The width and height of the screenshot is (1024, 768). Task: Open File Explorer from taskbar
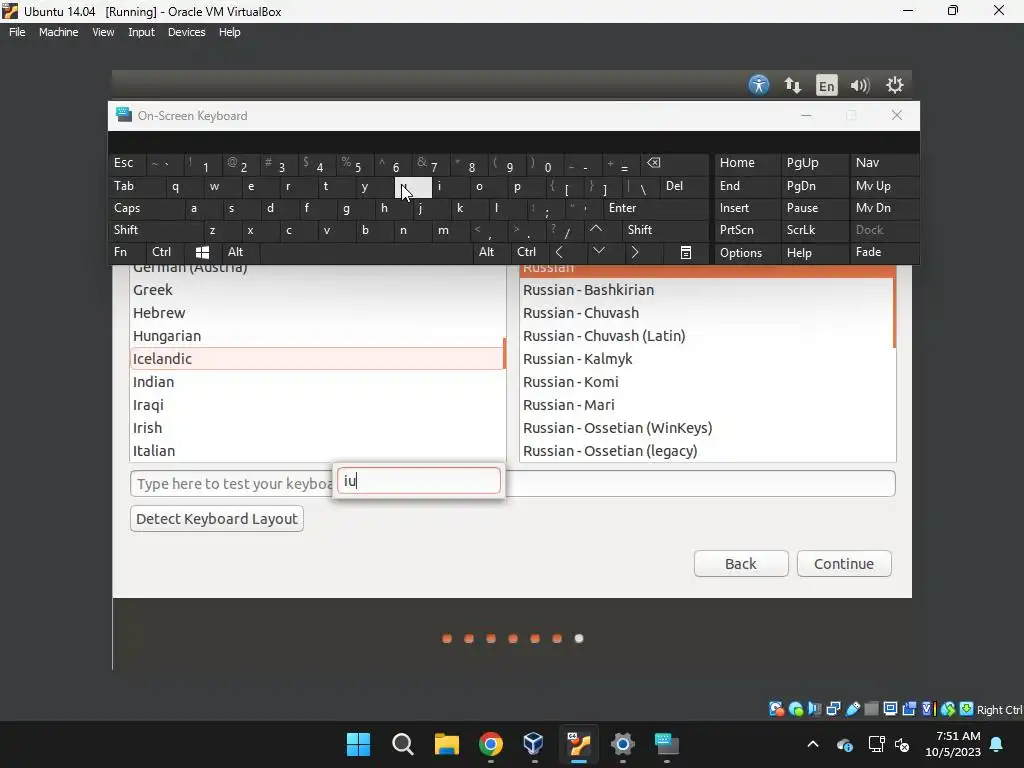coord(447,744)
